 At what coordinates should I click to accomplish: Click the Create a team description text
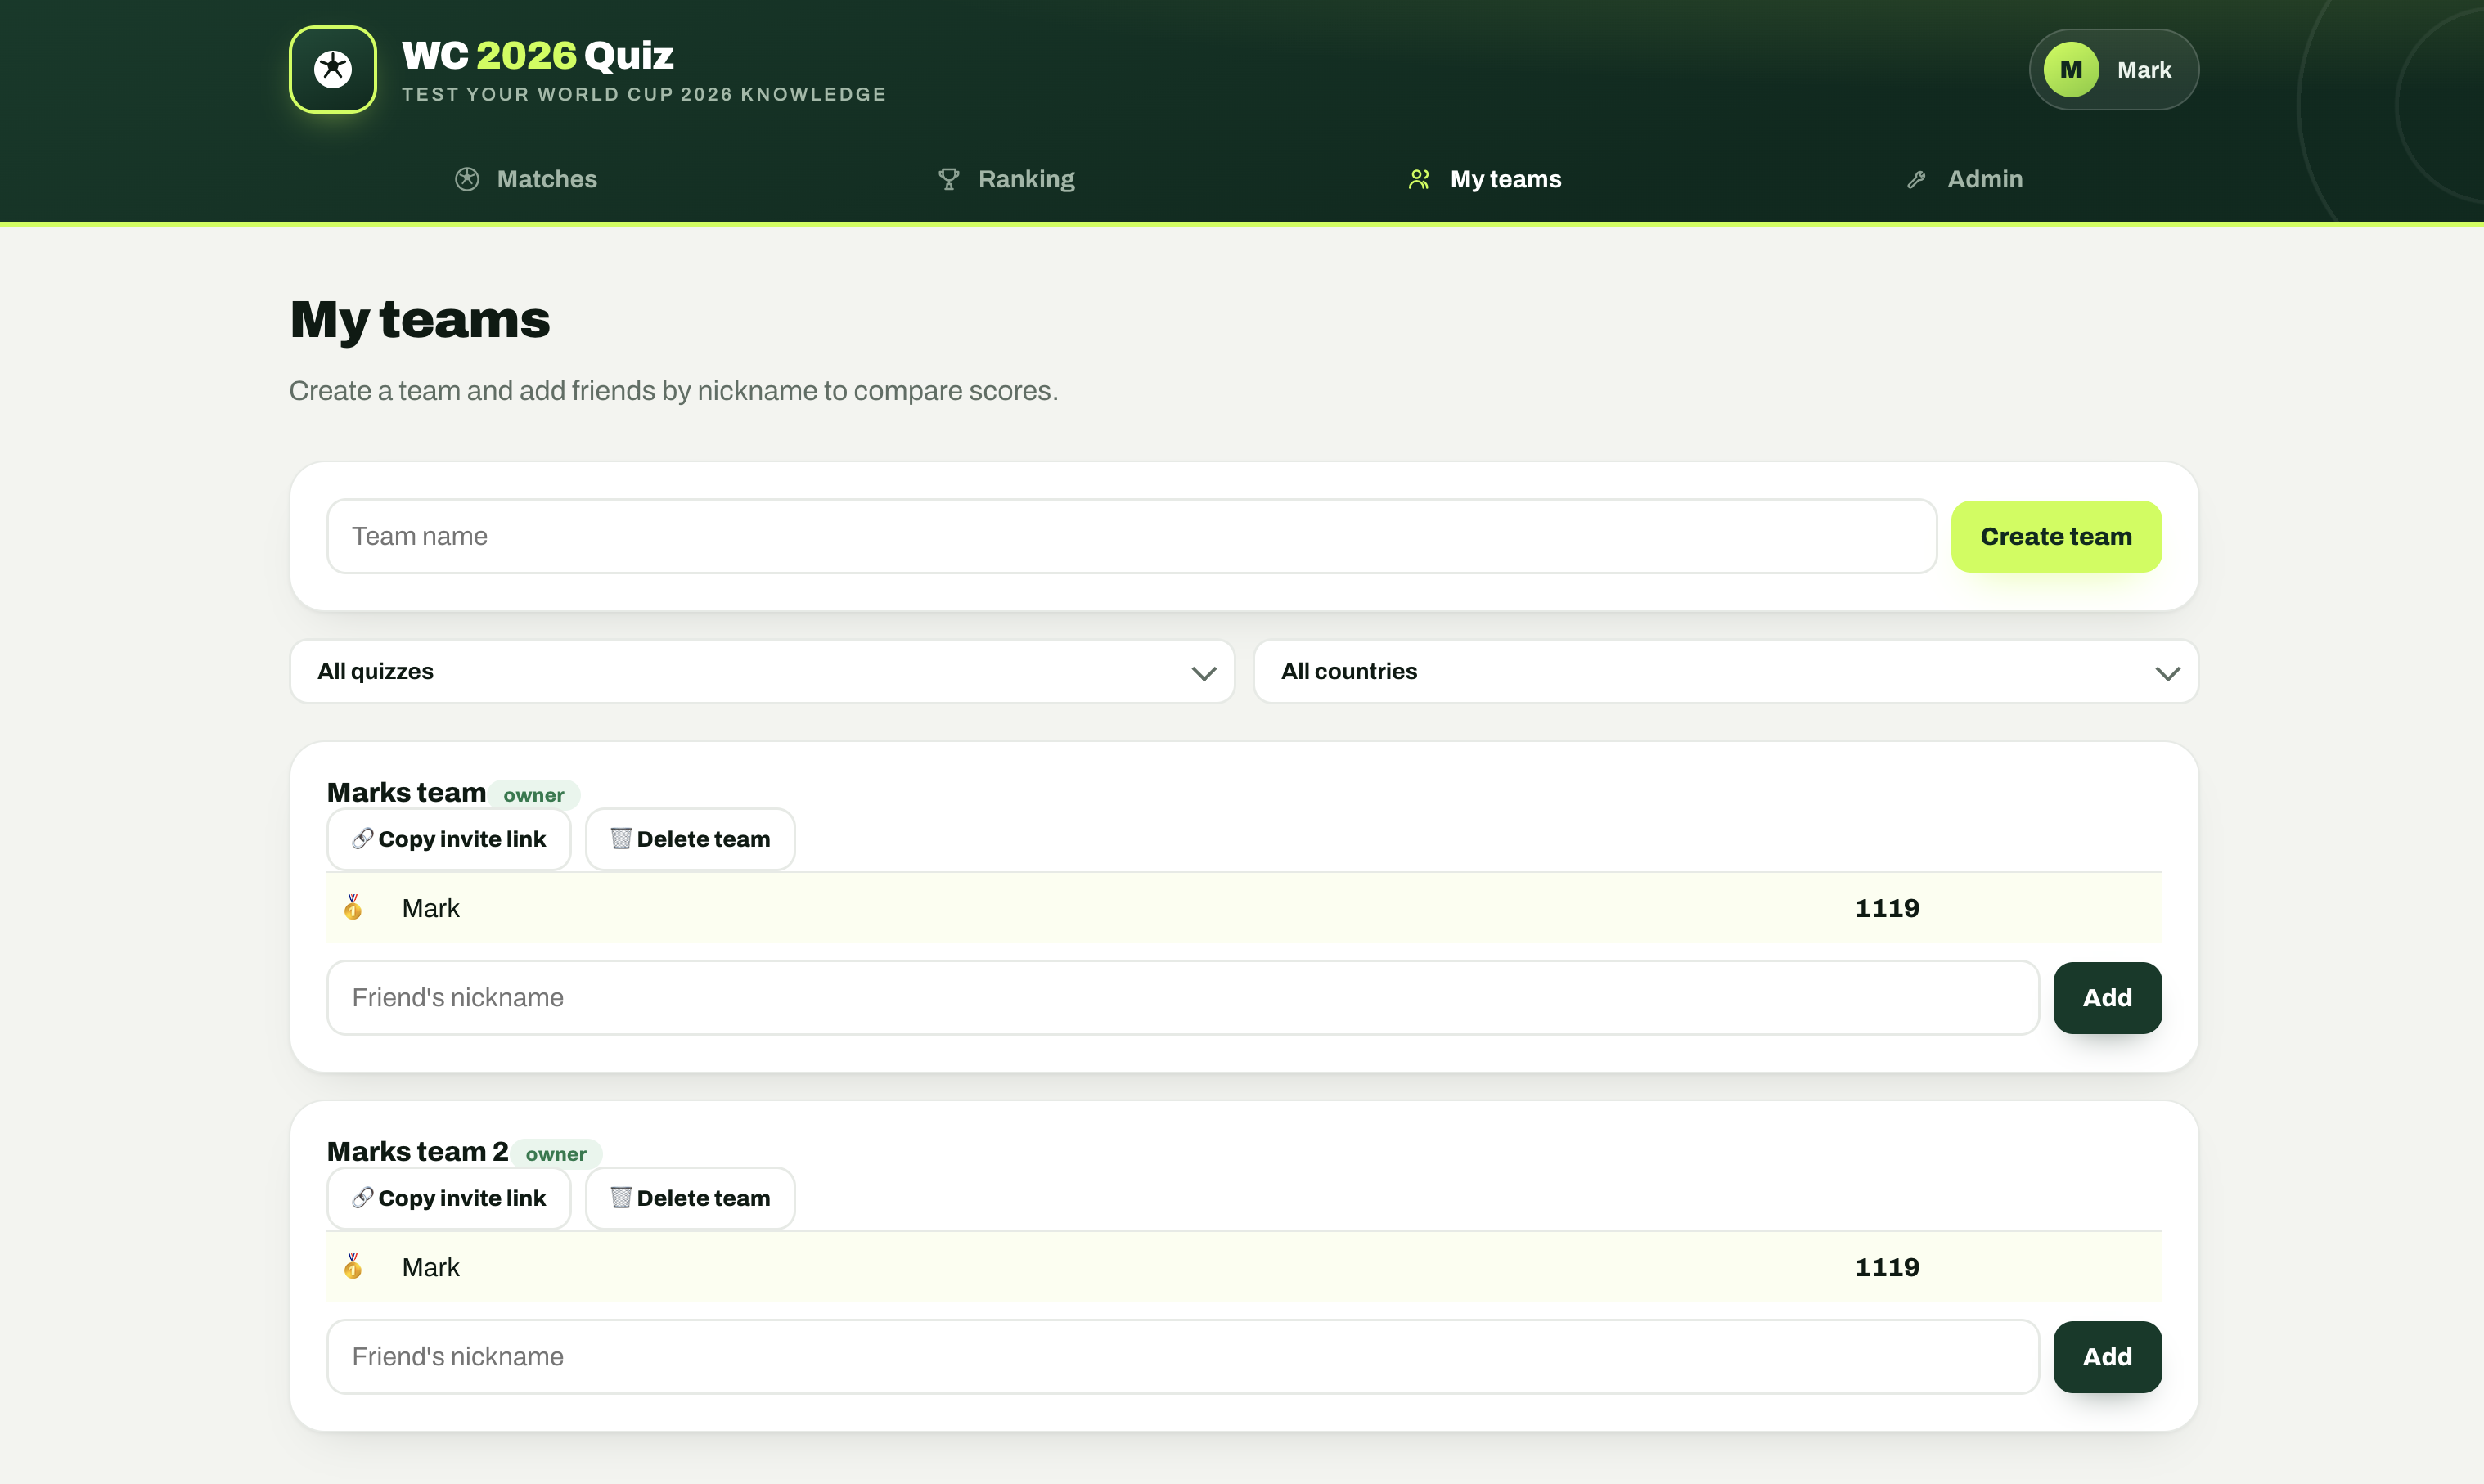pos(673,390)
